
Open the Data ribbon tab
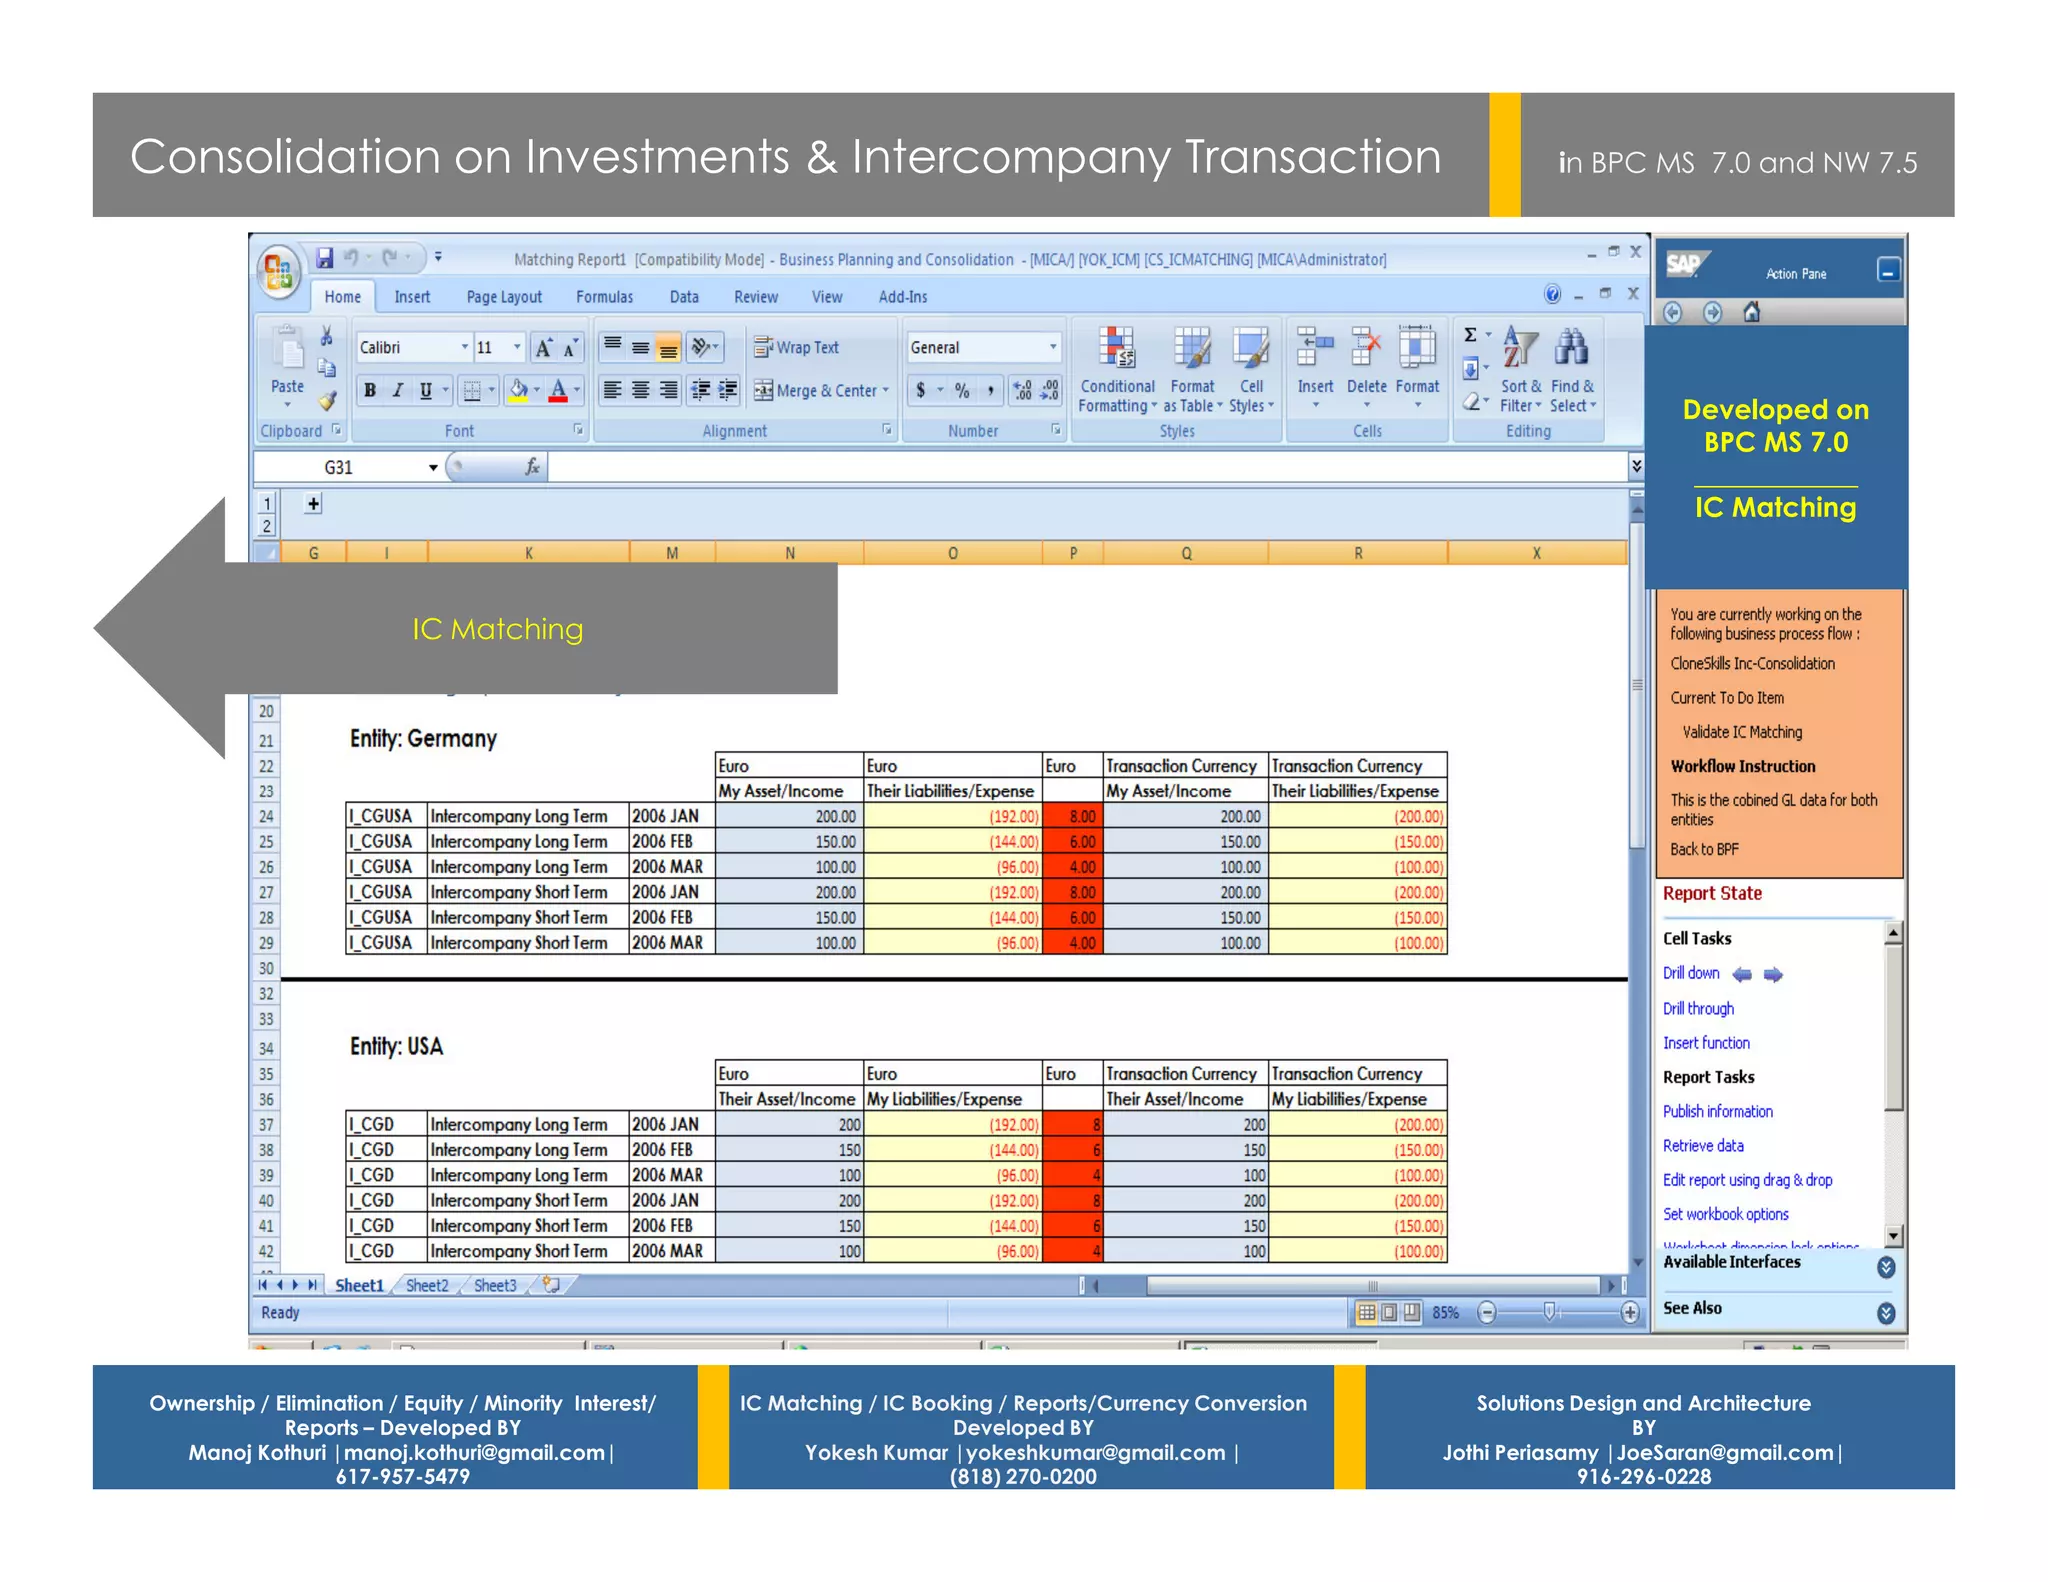click(x=684, y=297)
